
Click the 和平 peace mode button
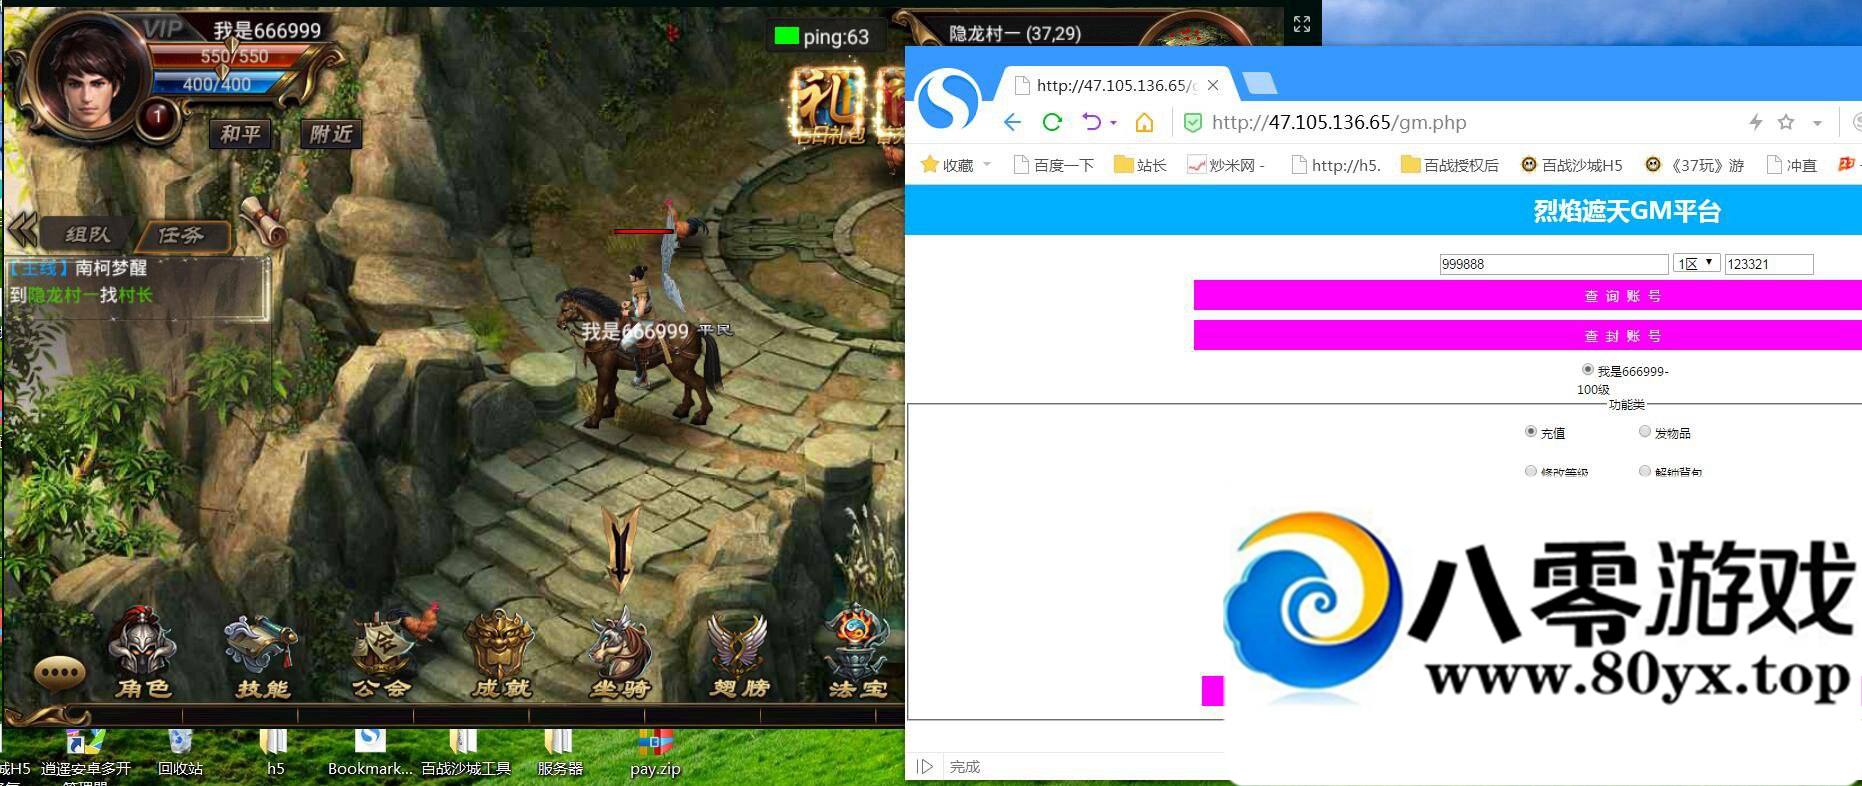pos(240,133)
